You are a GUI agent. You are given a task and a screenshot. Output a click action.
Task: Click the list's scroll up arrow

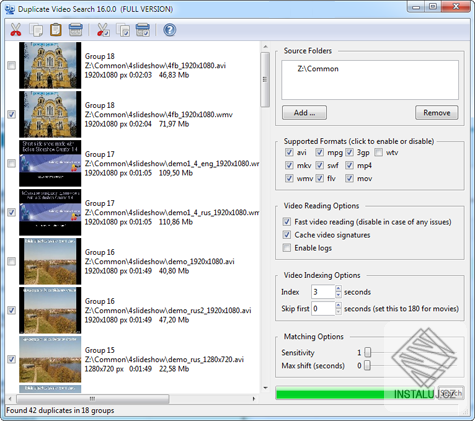point(265,47)
